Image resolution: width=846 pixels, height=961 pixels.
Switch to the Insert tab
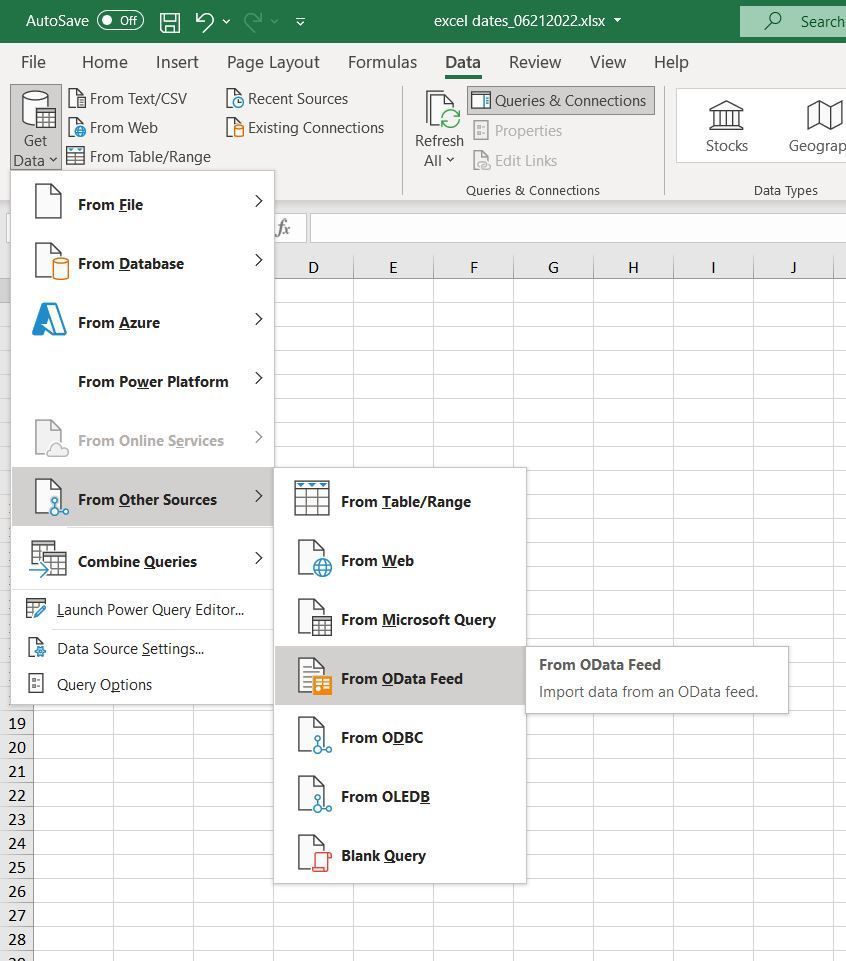pos(177,62)
